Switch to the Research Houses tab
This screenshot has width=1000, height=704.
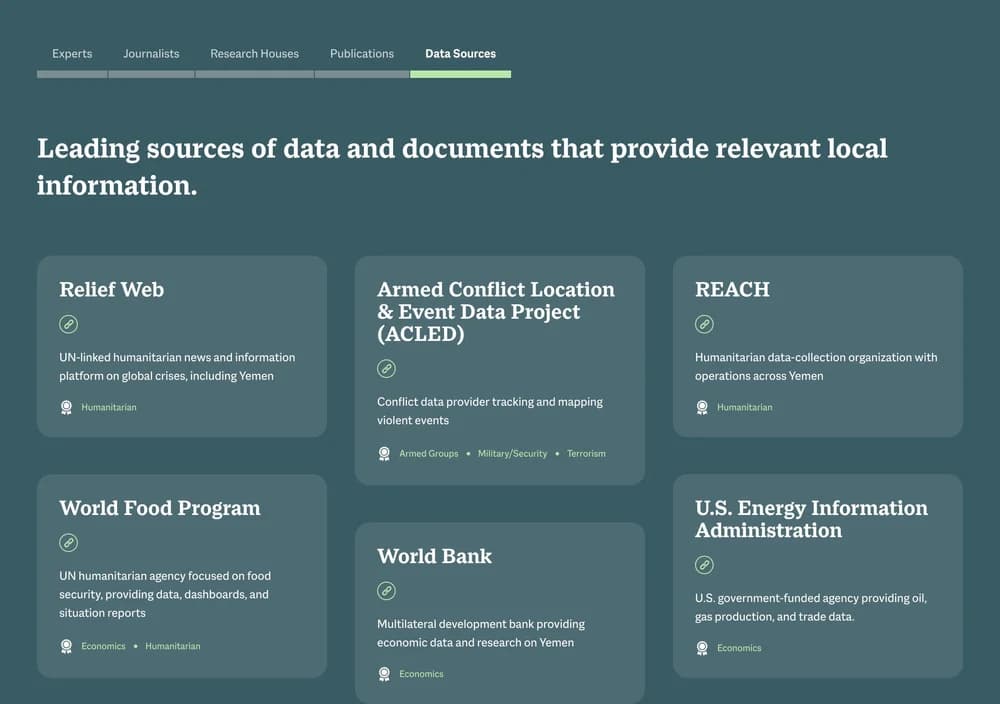pyautogui.click(x=254, y=54)
